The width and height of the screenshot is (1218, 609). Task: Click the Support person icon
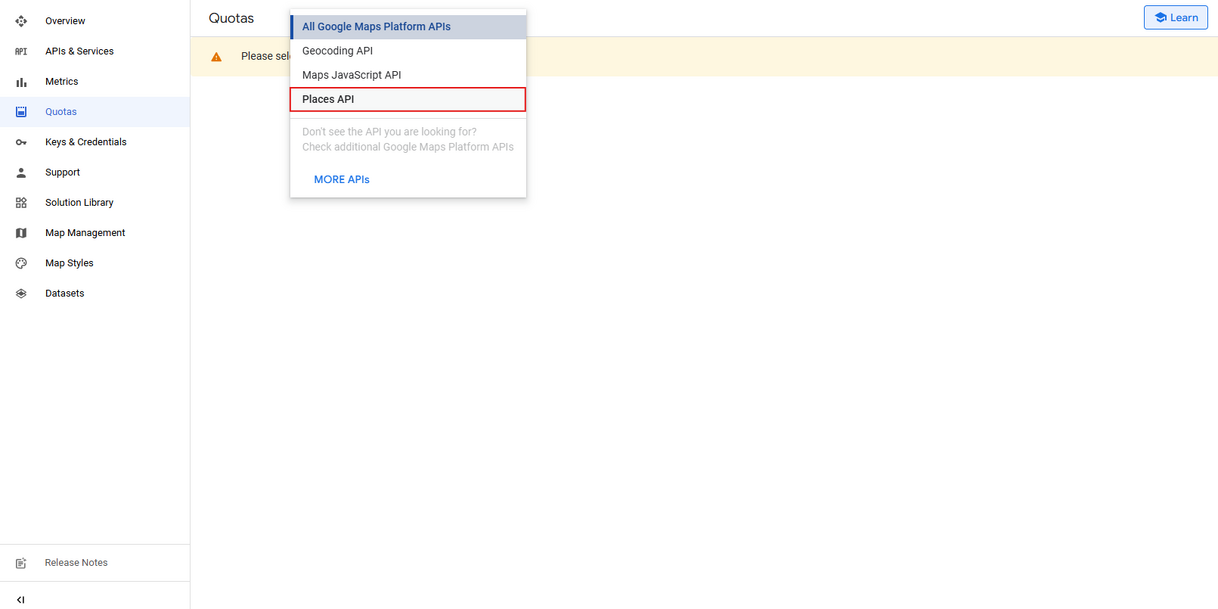[21, 172]
